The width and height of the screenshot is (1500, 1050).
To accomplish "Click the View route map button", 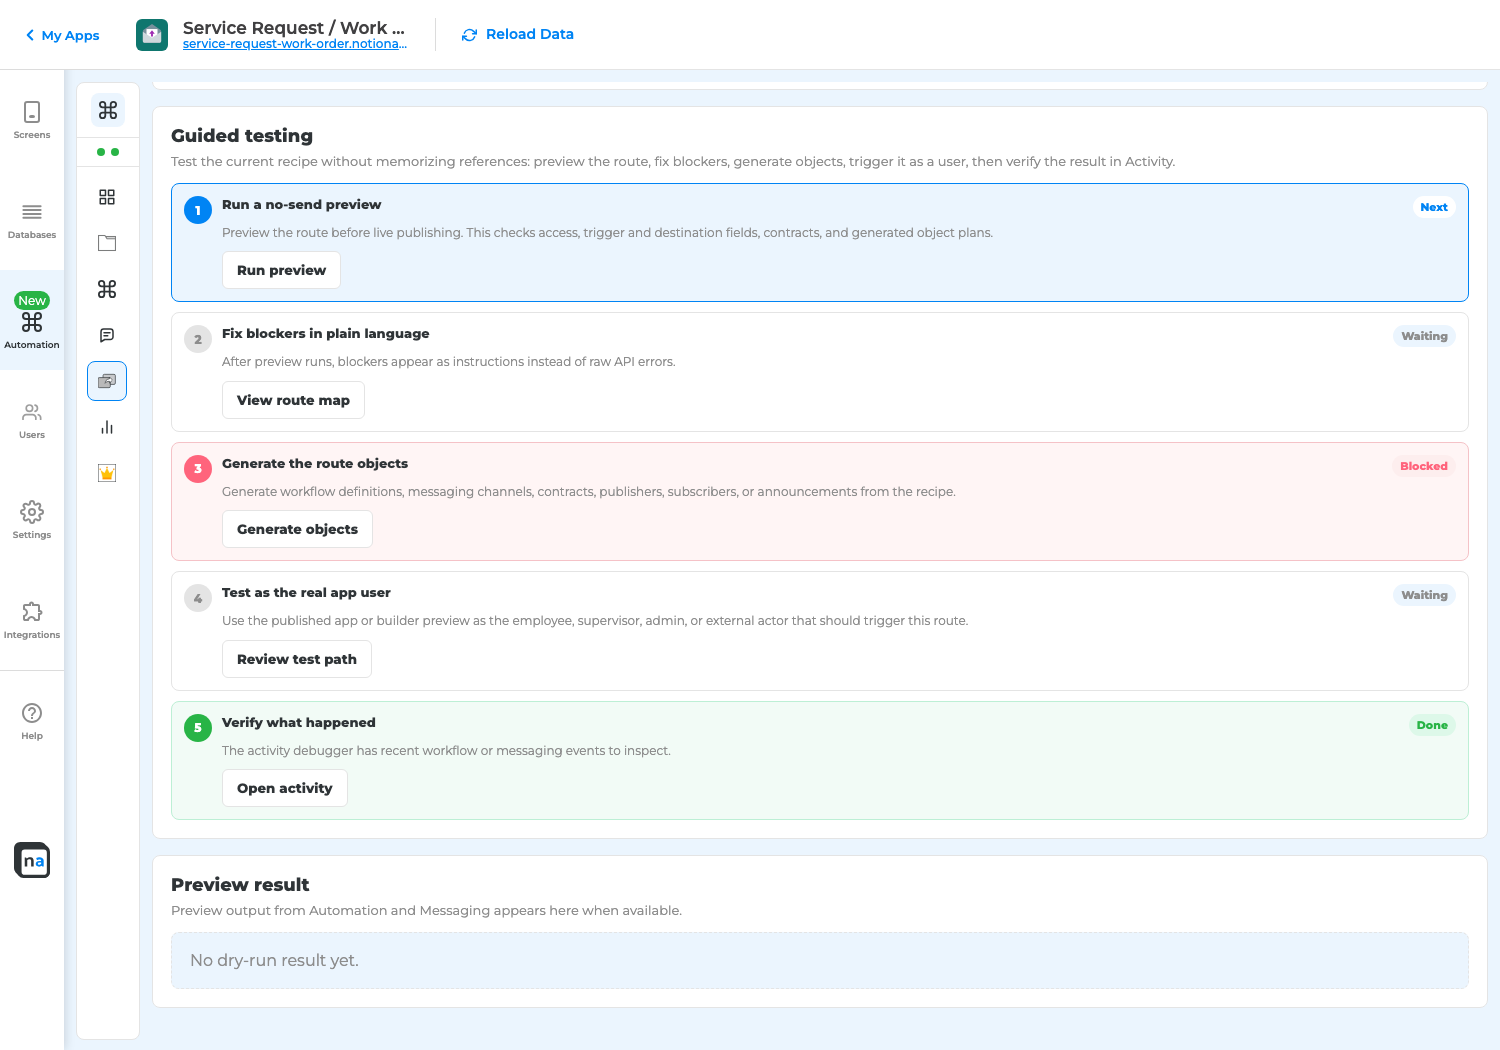I will pyautogui.click(x=293, y=400).
